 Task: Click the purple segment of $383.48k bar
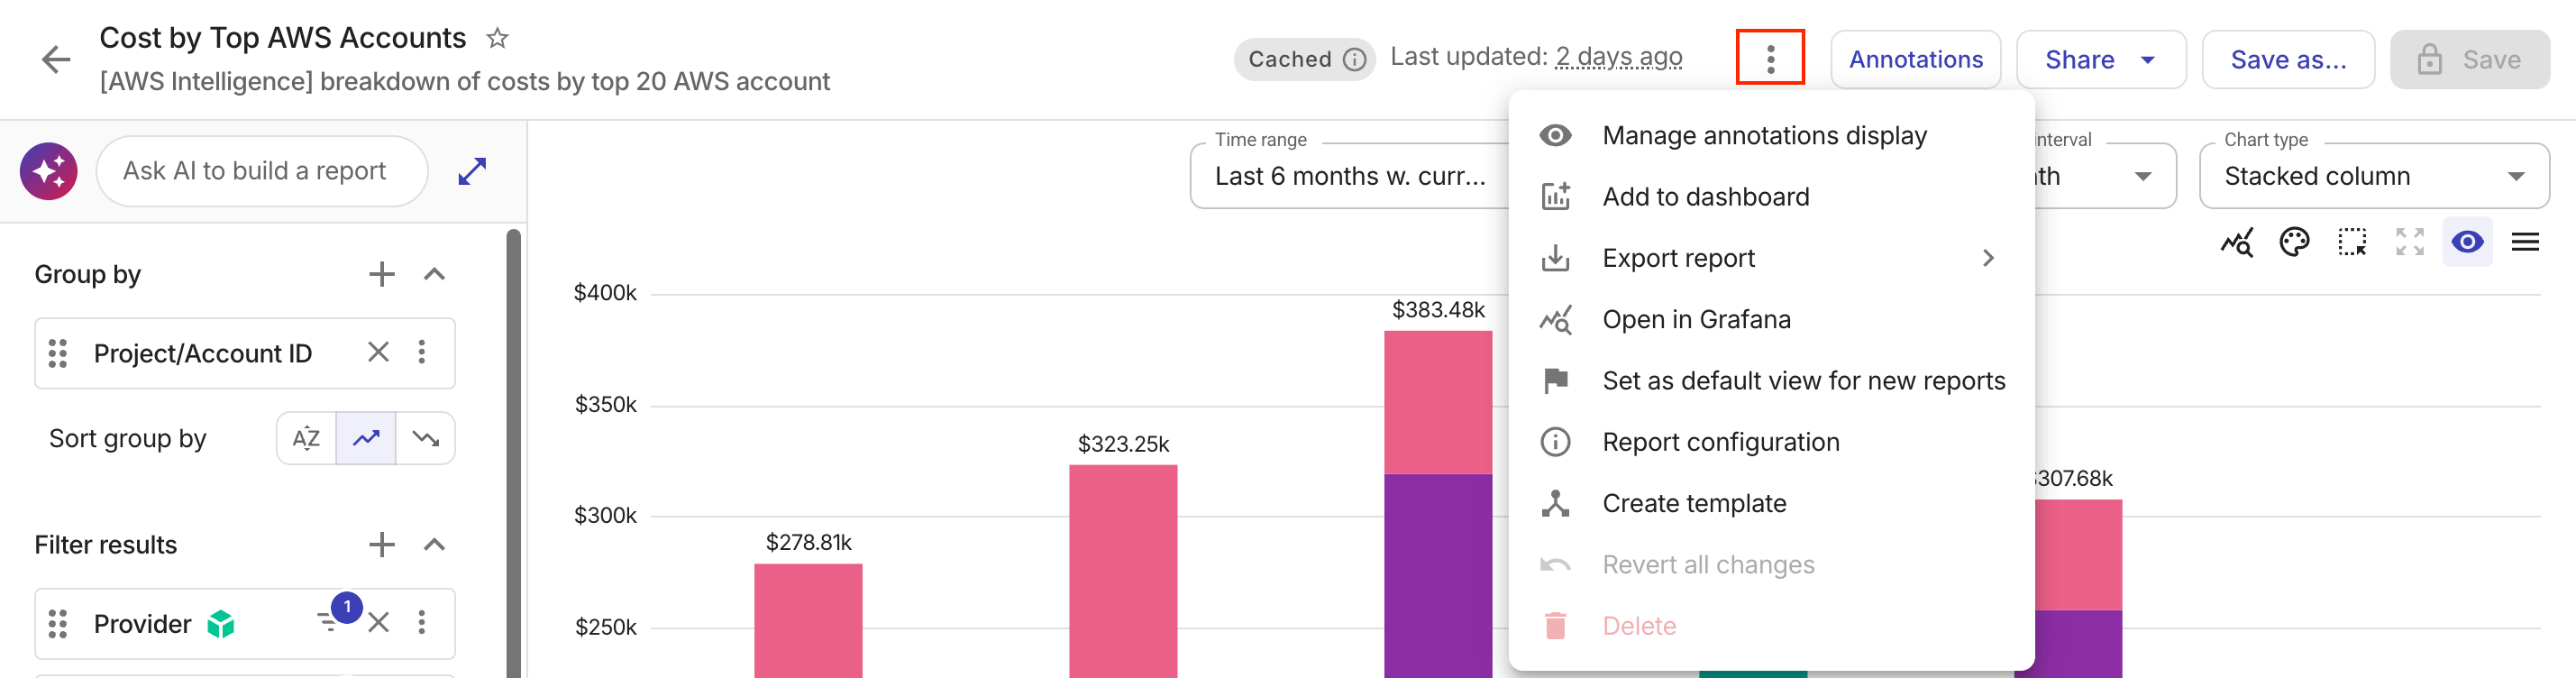pyautogui.click(x=1438, y=576)
